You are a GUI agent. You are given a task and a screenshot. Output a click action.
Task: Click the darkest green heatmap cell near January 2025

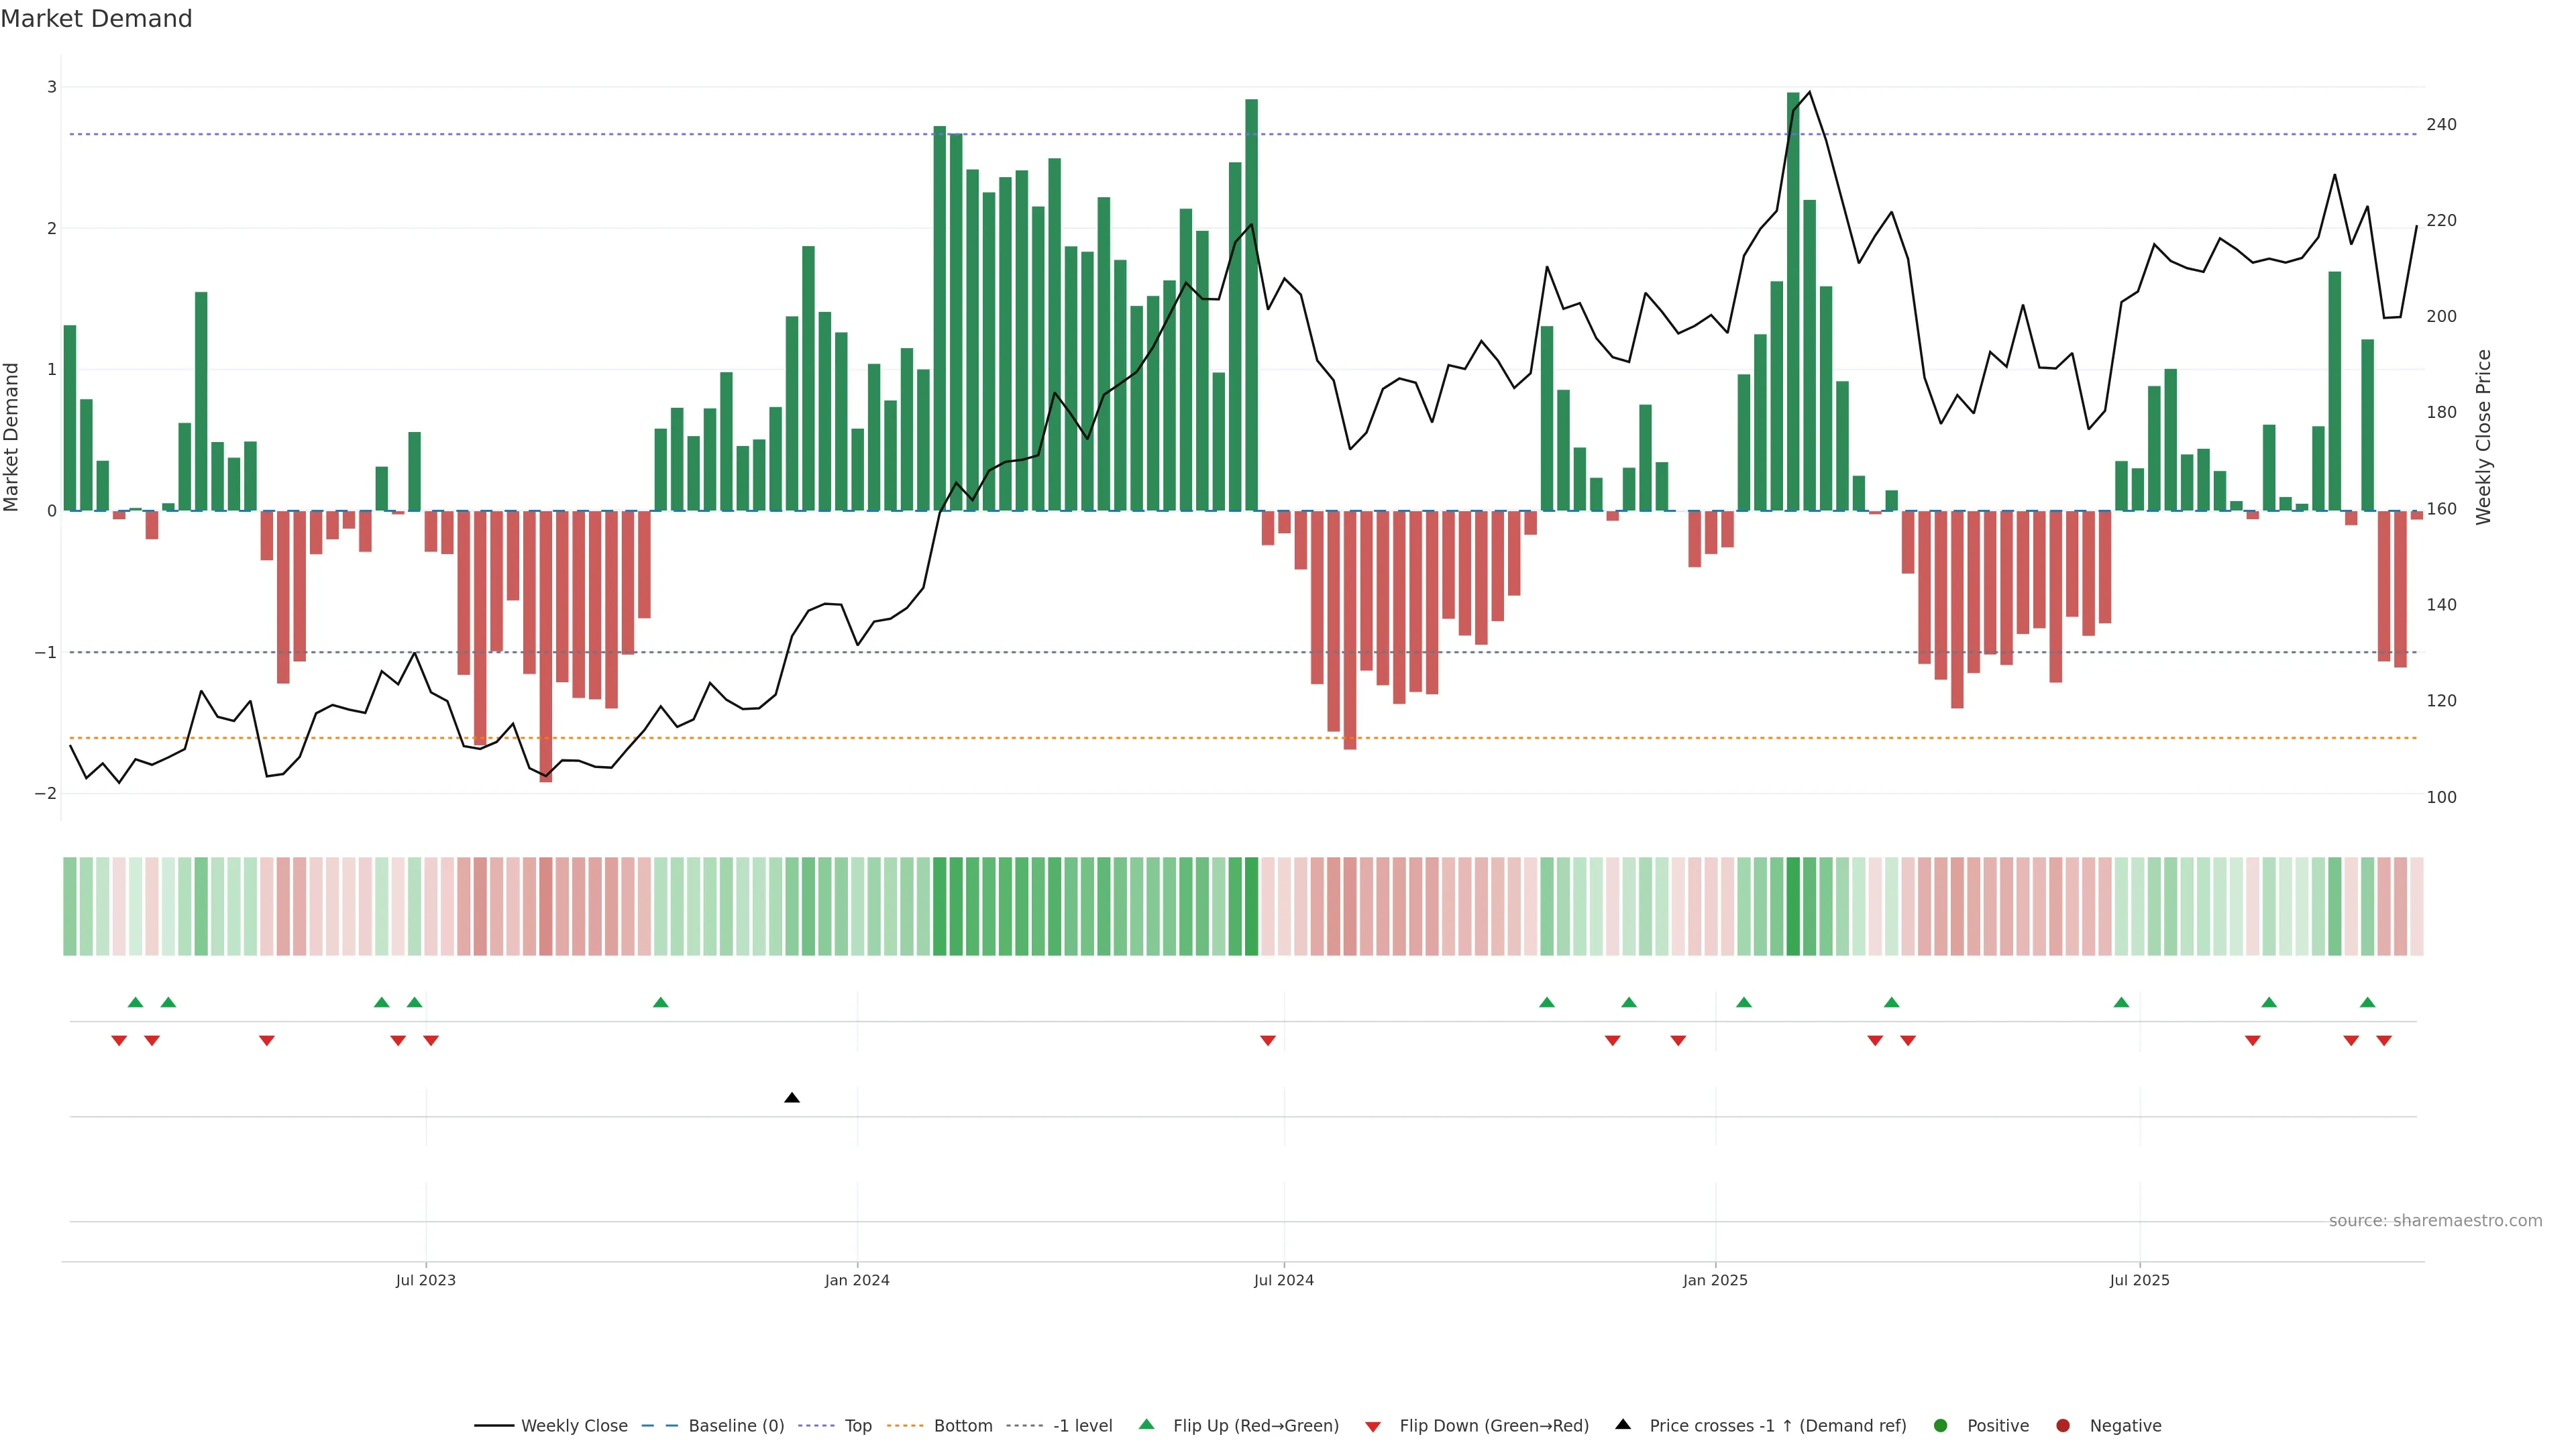coord(1793,906)
